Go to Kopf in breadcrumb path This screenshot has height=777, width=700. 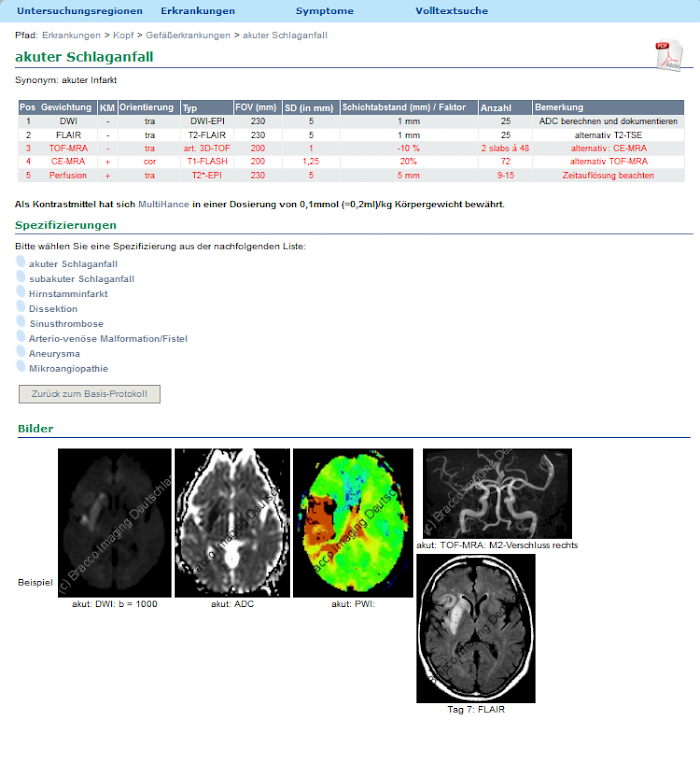pyautogui.click(x=123, y=35)
